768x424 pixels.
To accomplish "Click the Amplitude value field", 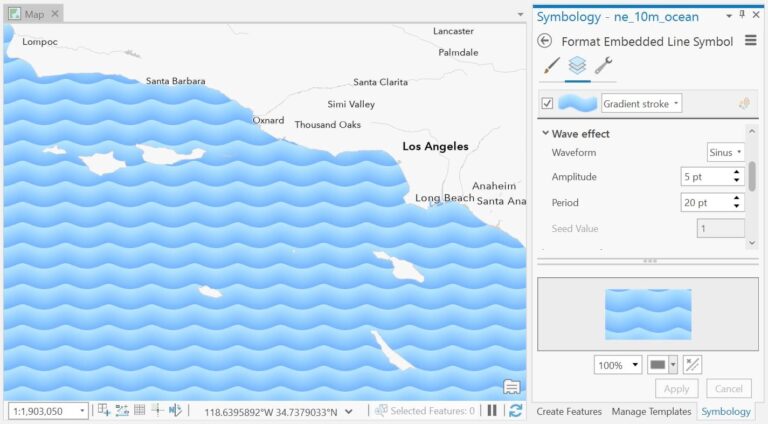I will pyautogui.click(x=704, y=177).
